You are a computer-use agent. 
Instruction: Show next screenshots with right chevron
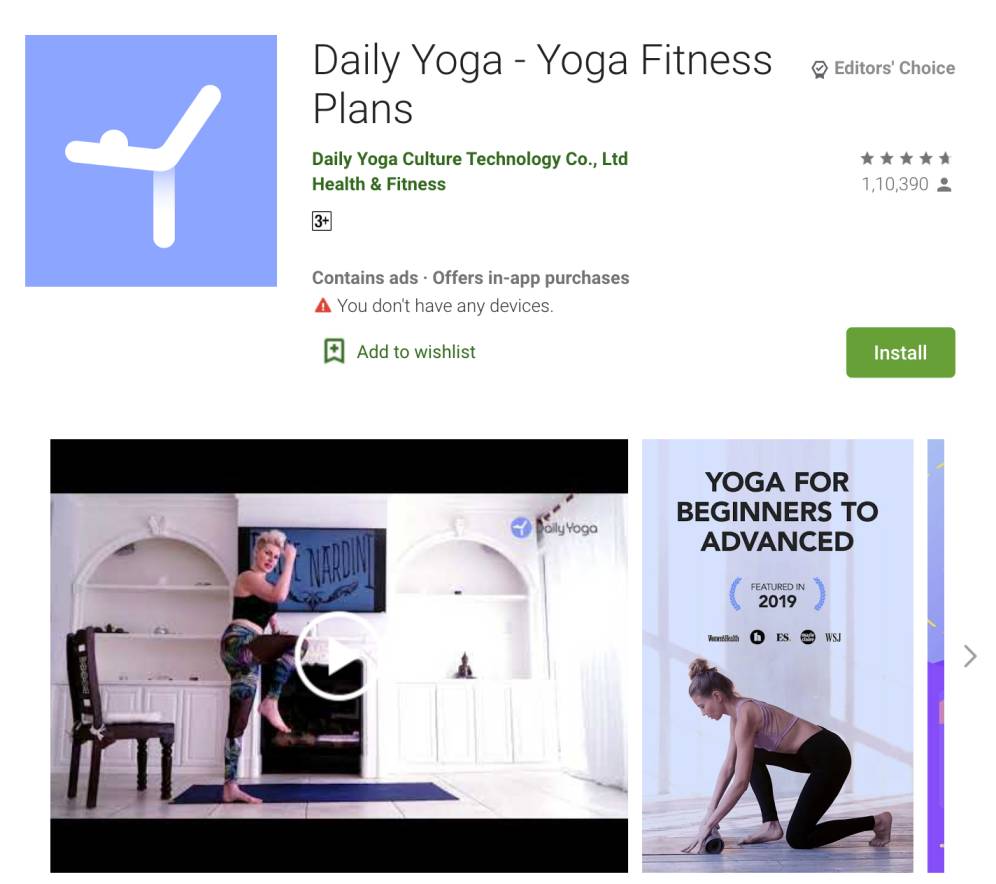(969, 656)
